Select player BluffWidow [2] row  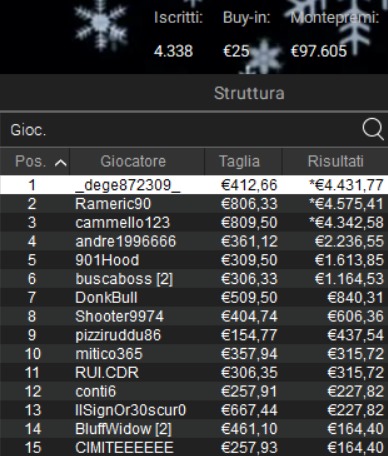coord(194,429)
